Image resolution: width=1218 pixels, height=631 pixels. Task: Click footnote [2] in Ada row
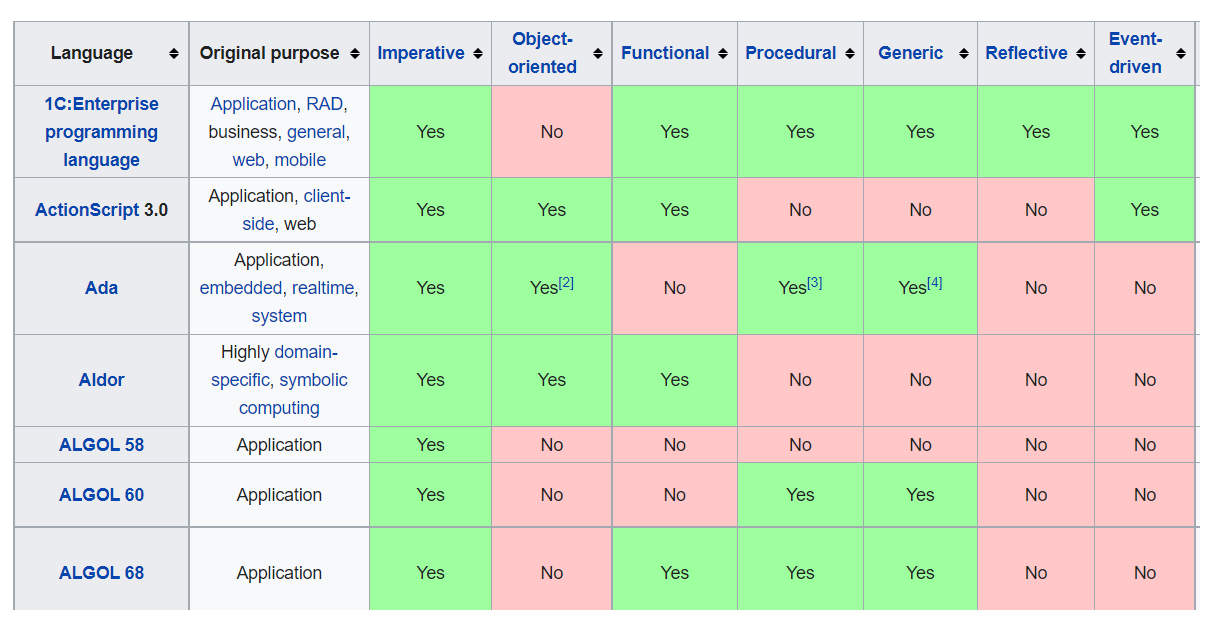point(566,283)
